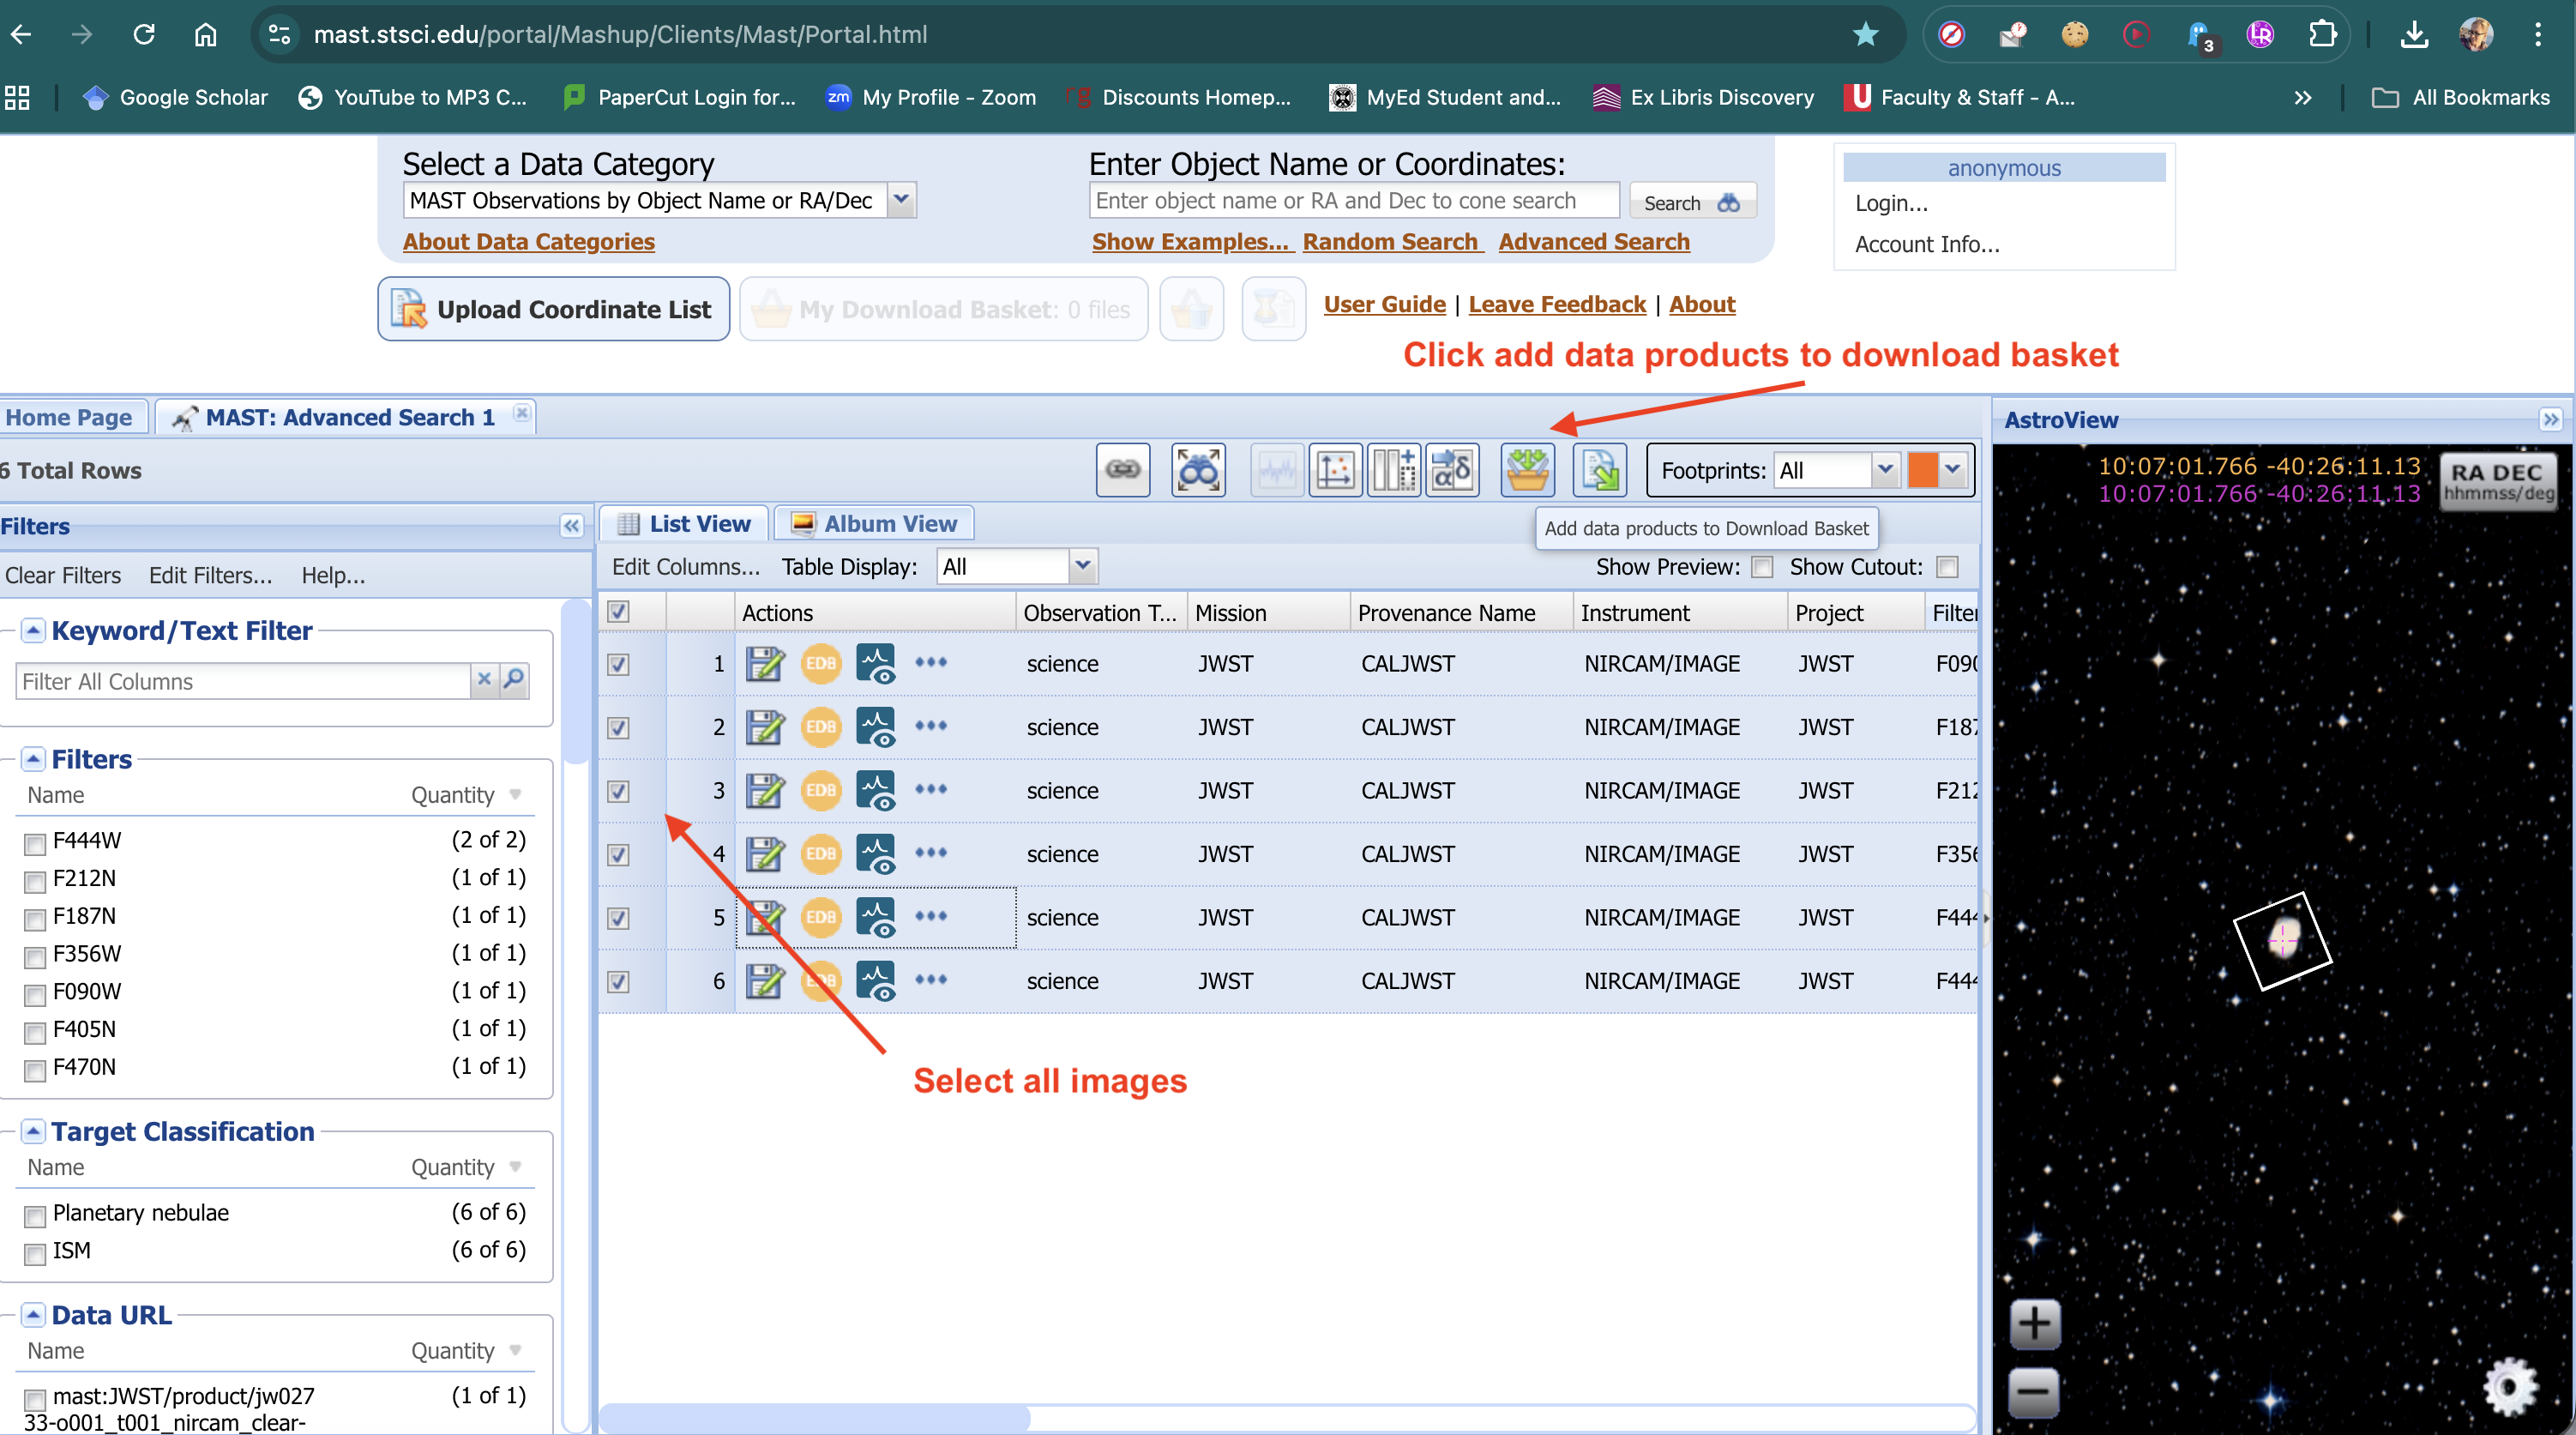
Task: Open the scatter plot chart icon
Action: (1335, 470)
